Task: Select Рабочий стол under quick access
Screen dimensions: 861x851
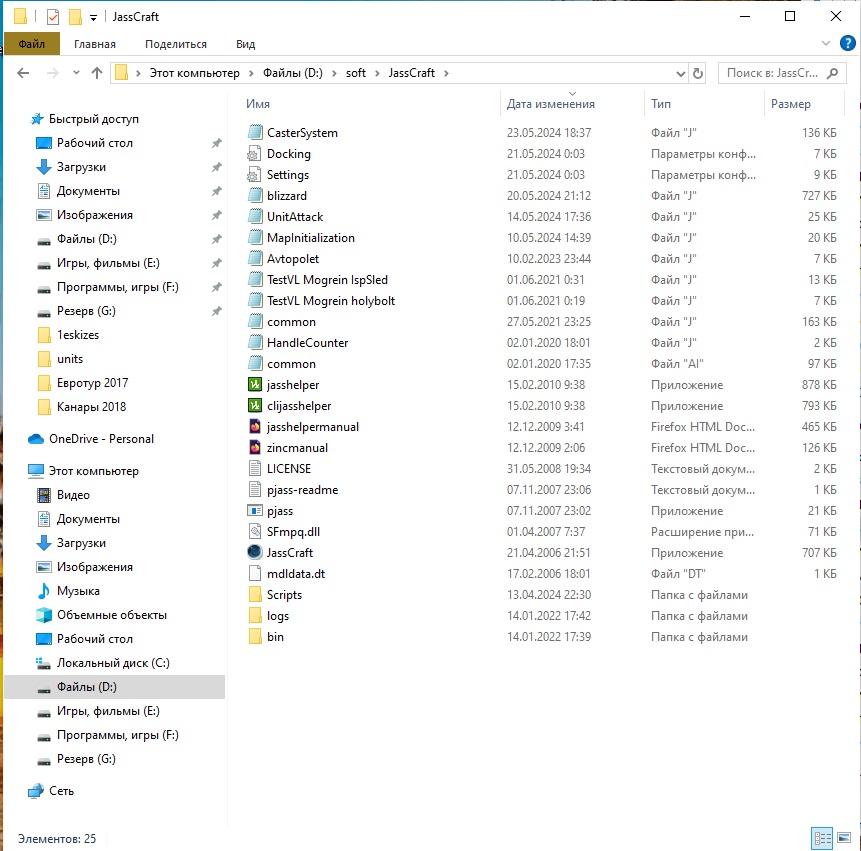Action: click(x=94, y=143)
